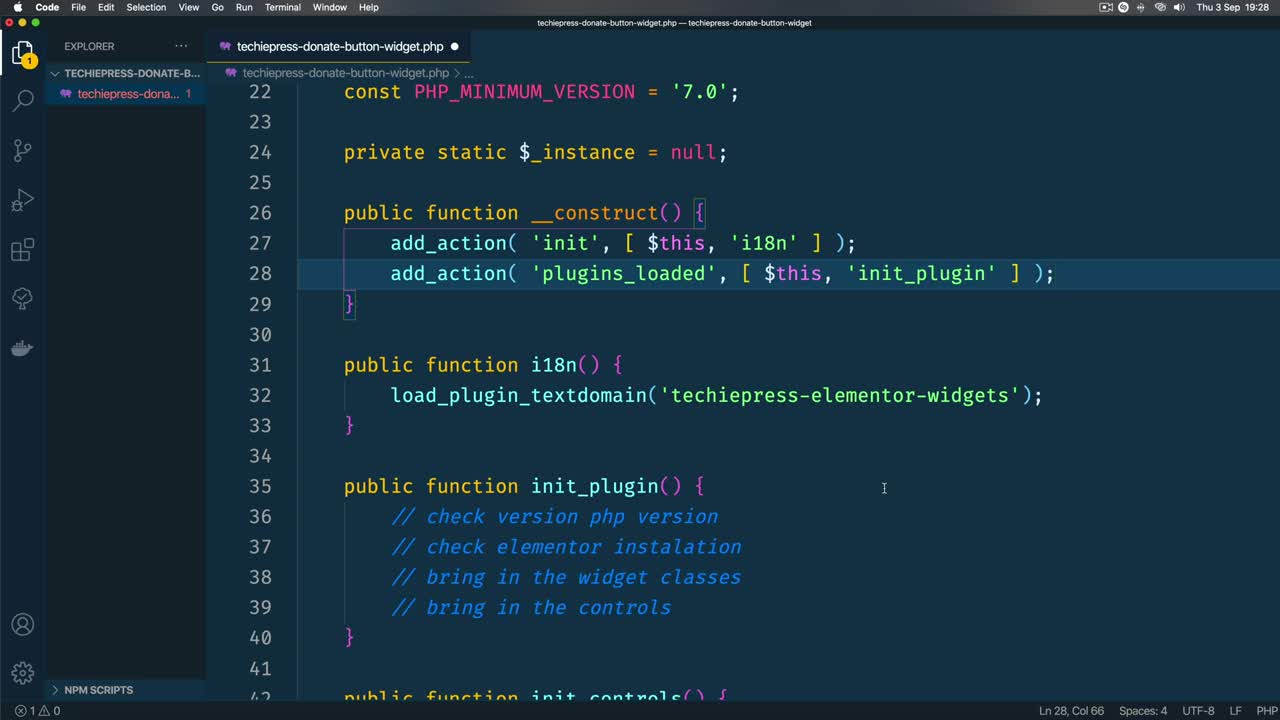Click the i18n function name on line 31
The height and width of the screenshot is (720, 1280).
(x=554, y=365)
